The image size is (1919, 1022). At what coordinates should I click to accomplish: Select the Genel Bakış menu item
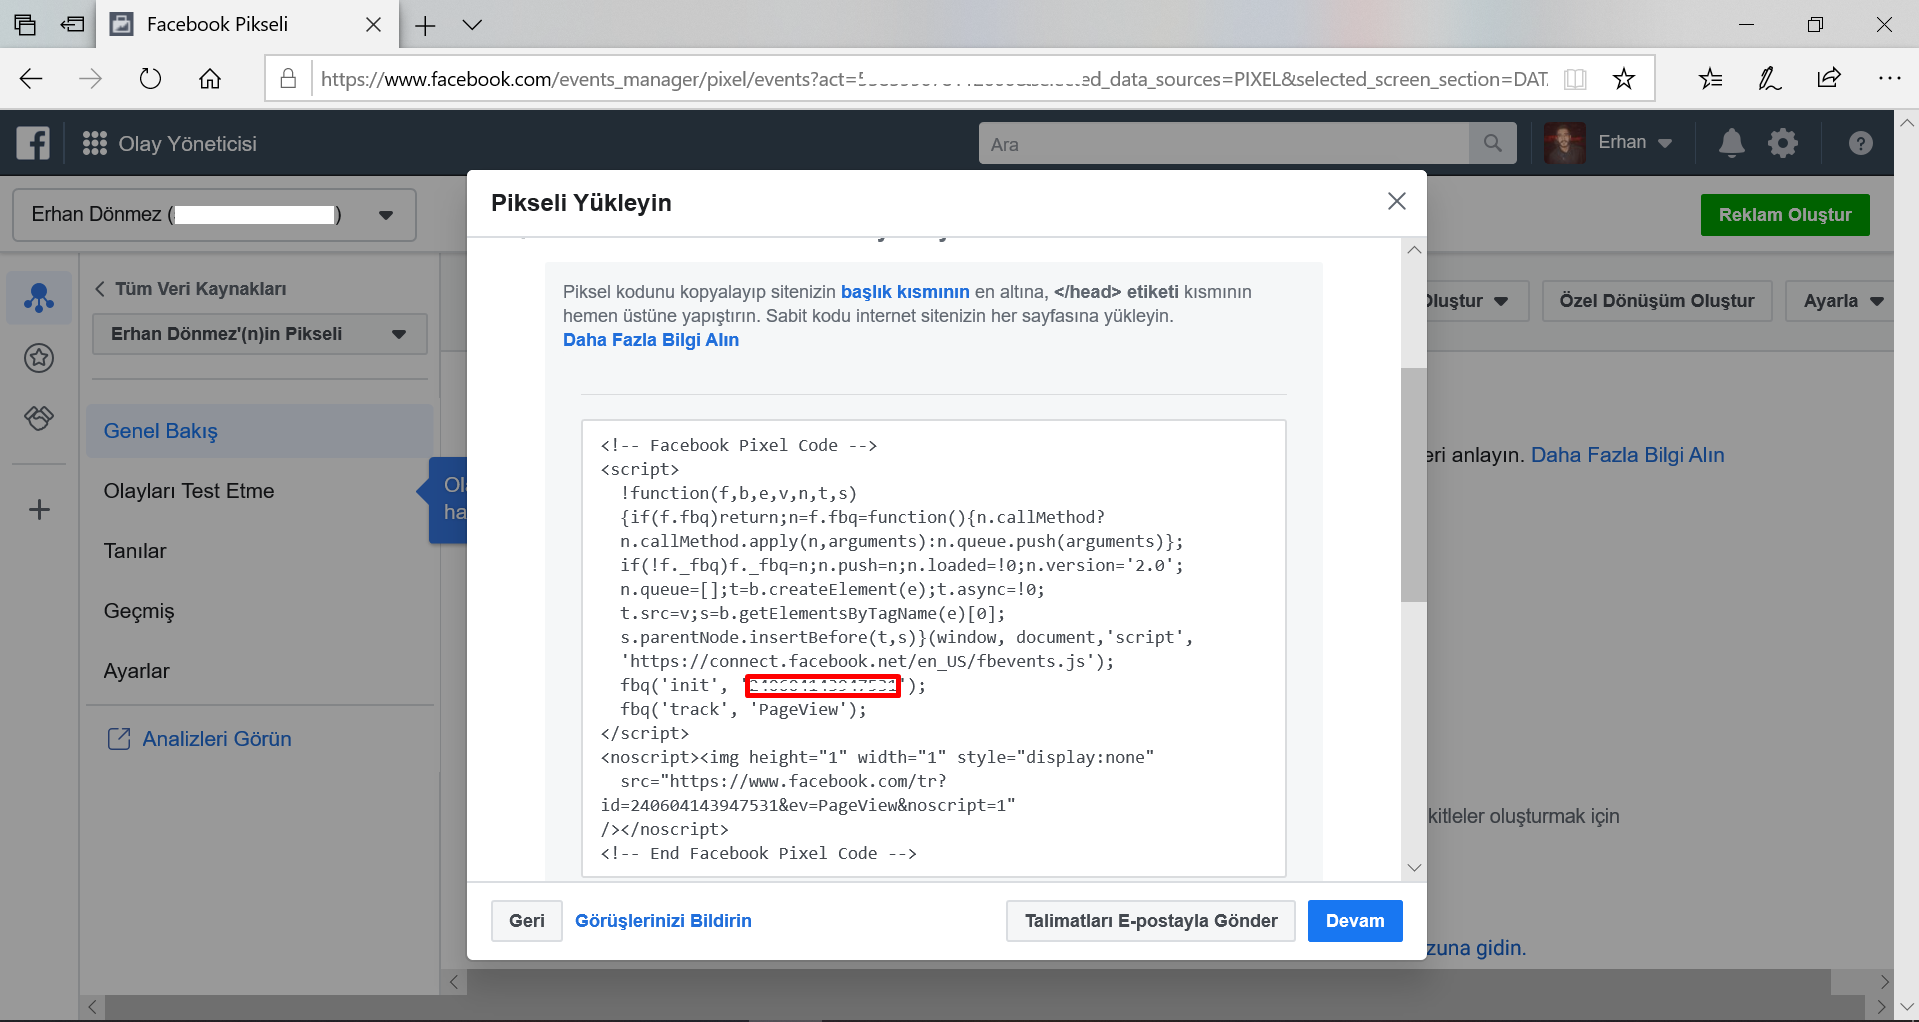click(260, 431)
